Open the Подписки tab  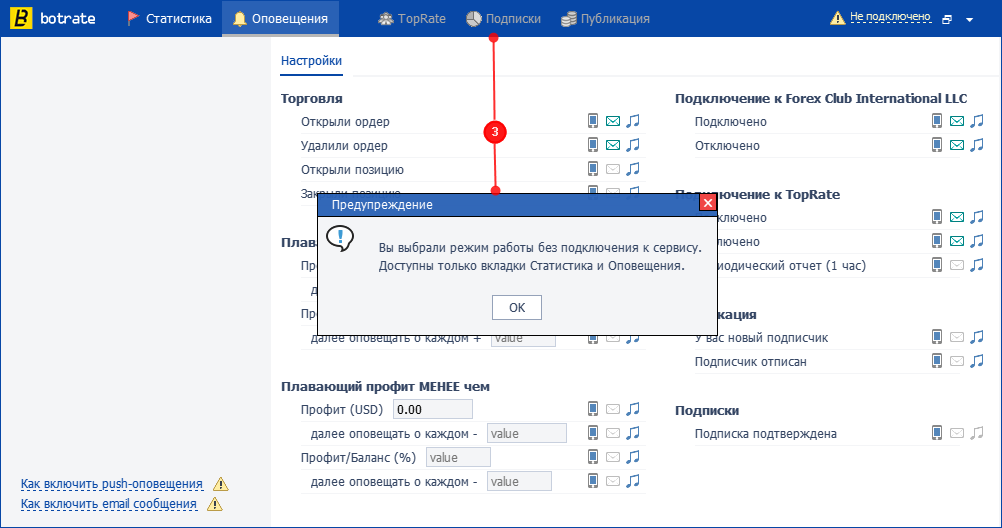(x=504, y=19)
